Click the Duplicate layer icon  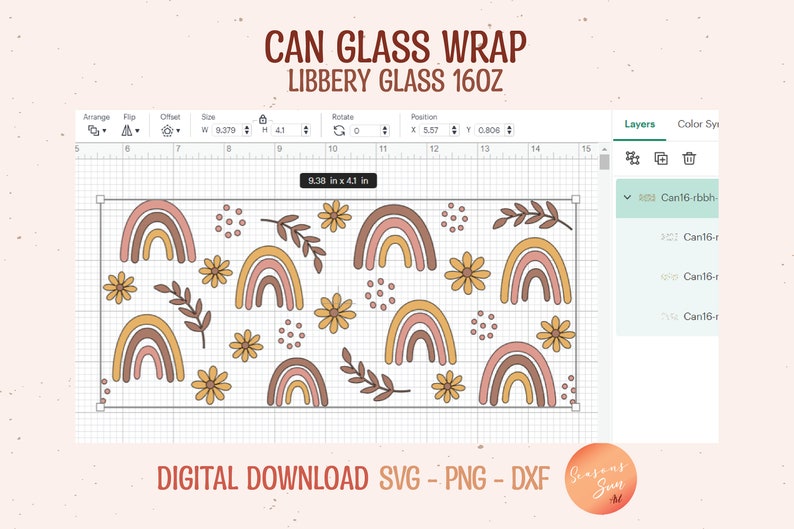(x=661, y=158)
